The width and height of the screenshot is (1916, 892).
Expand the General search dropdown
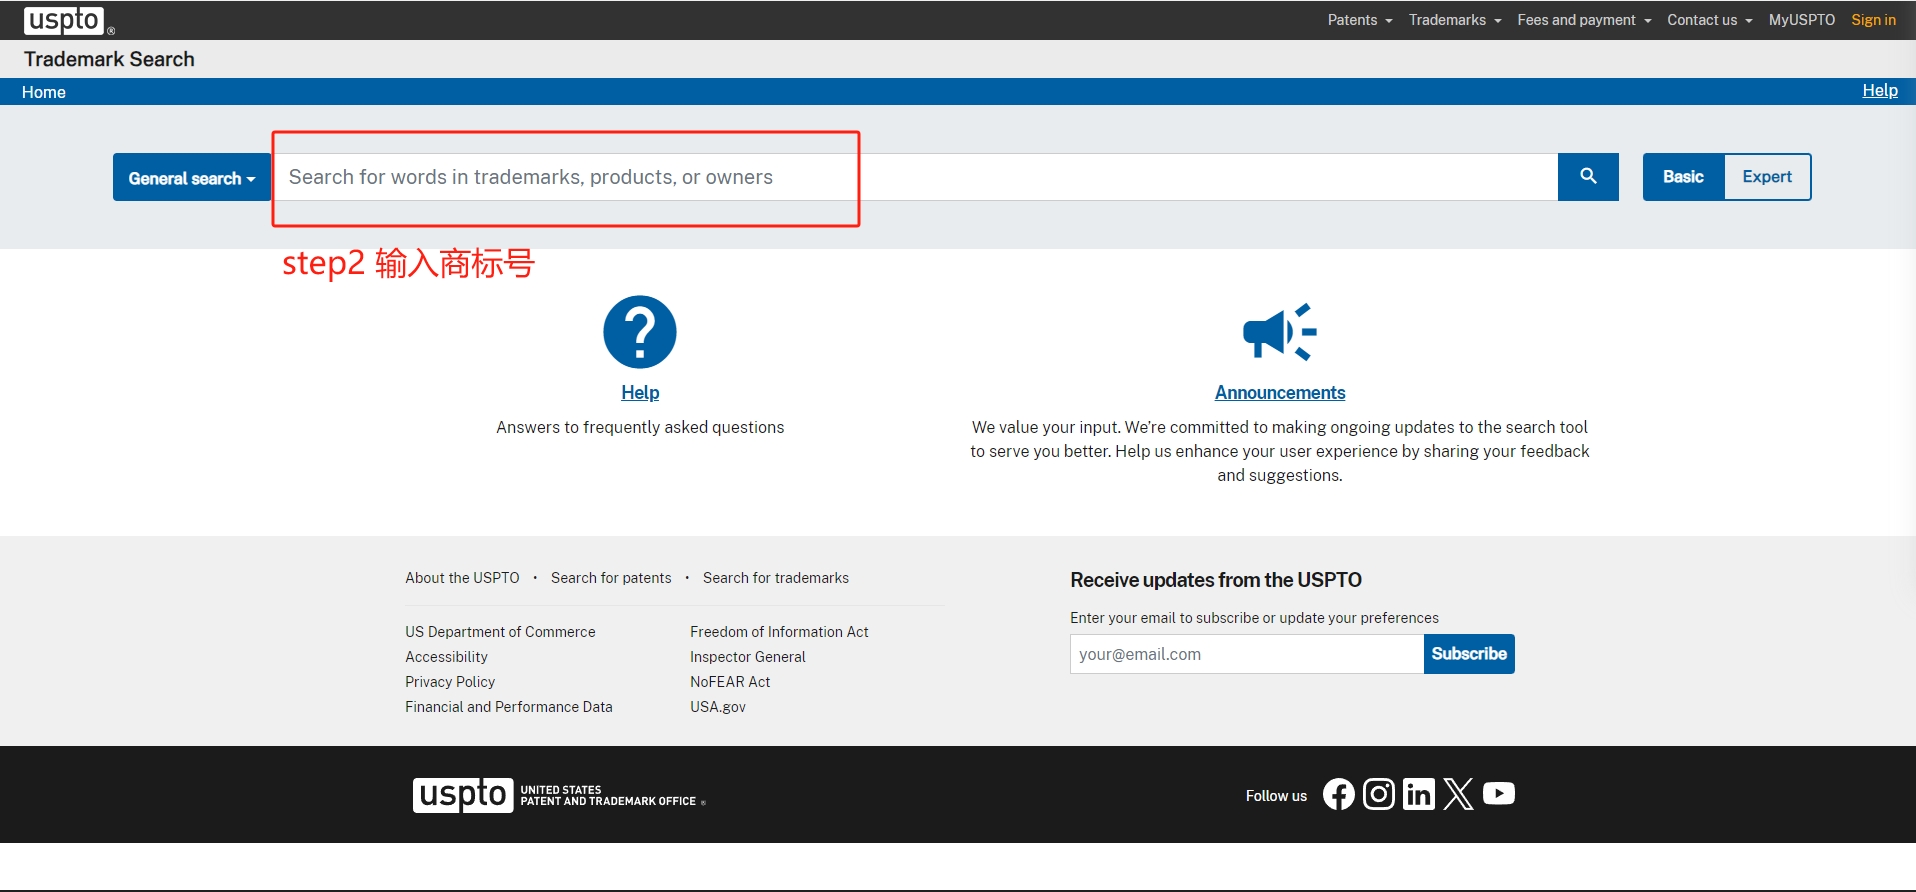pyautogui.click(x=192, y=177)
